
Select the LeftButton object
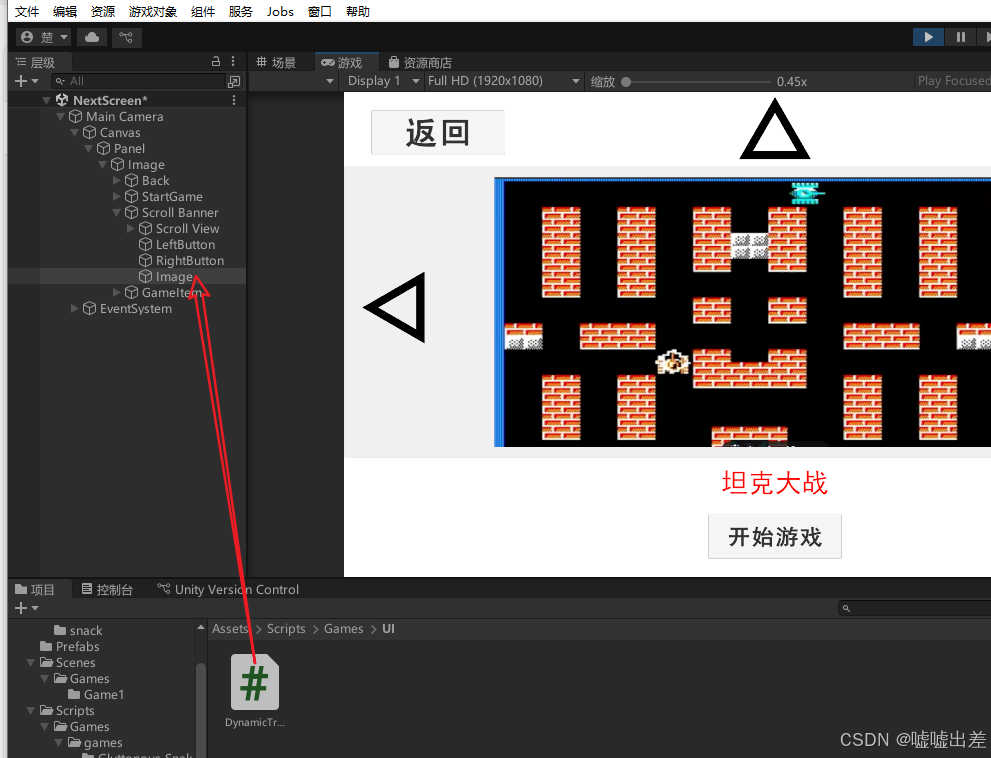[x=185, y=244]
